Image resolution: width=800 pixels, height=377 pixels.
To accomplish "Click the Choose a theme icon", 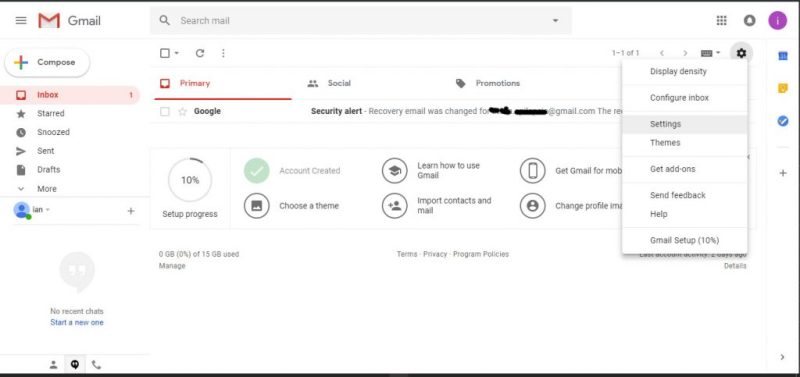I will click(257, 206).
